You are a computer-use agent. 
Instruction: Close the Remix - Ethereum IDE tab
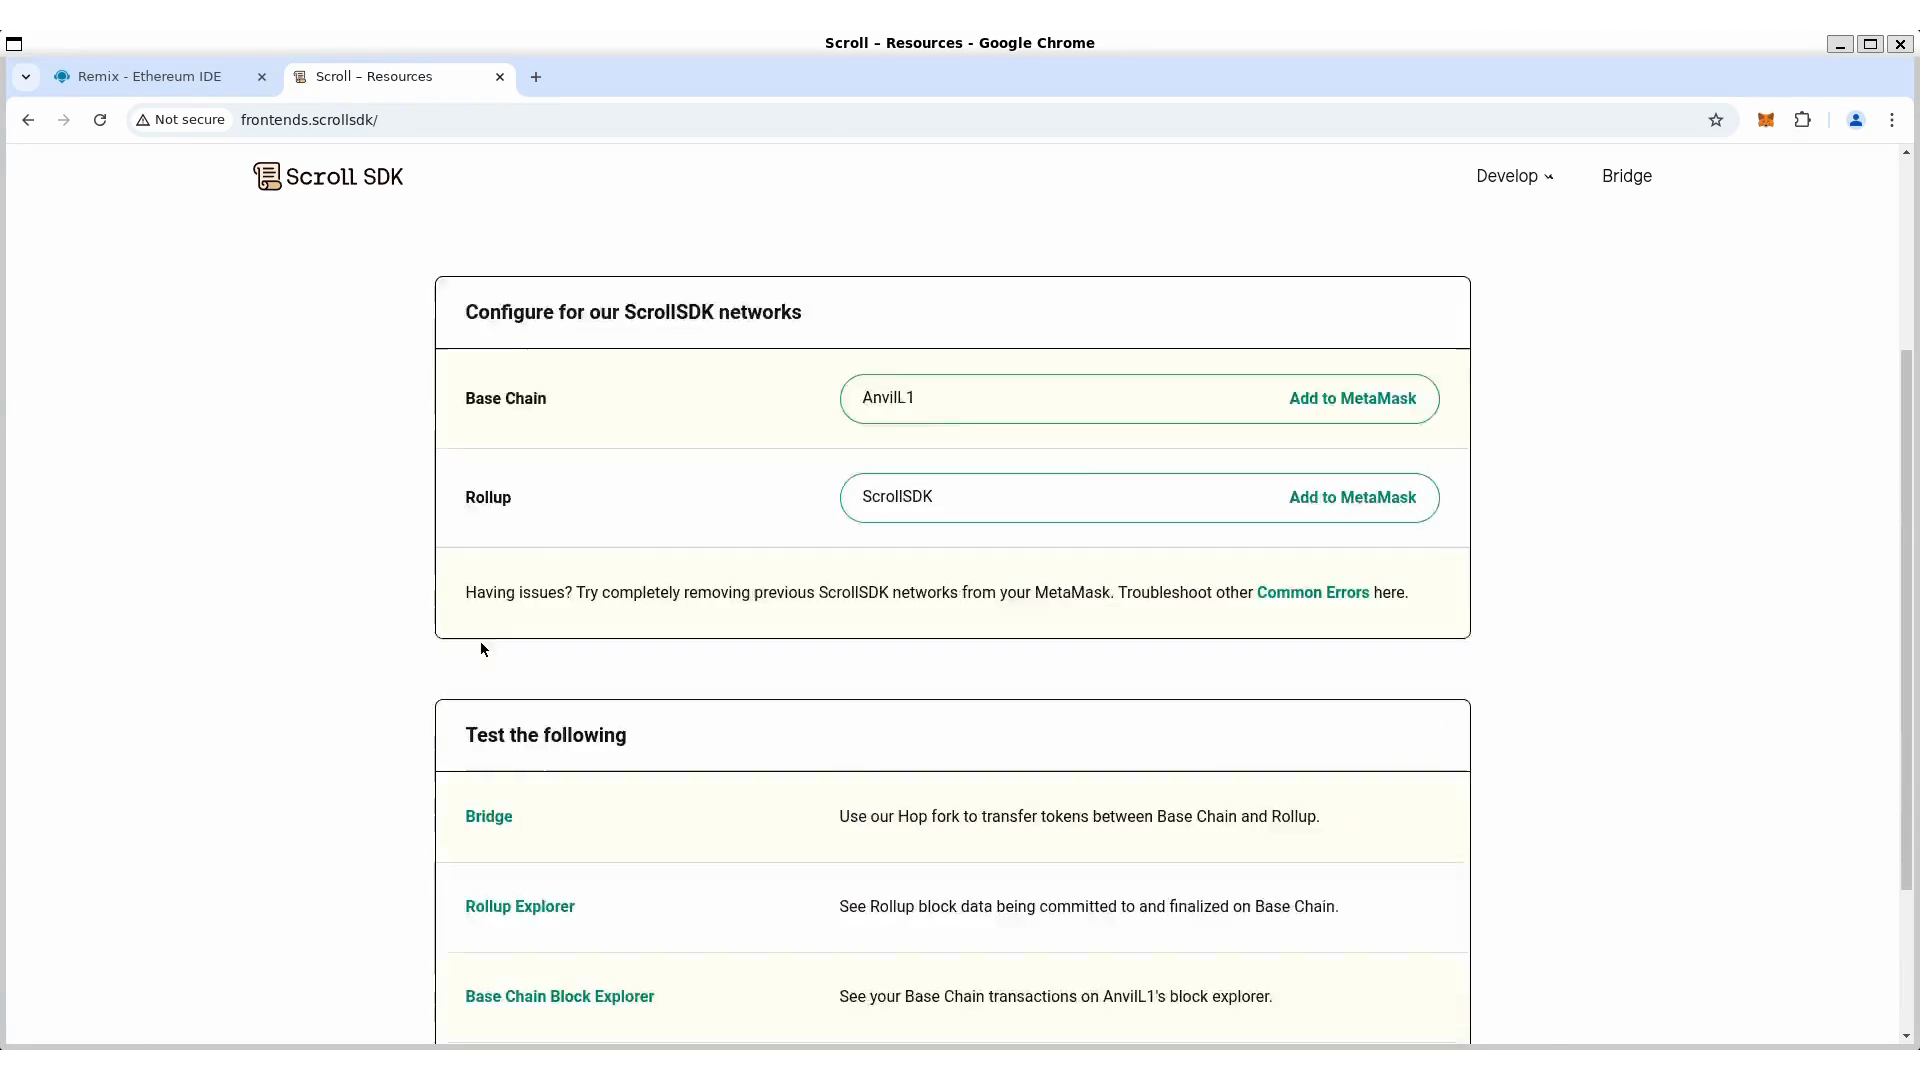pyautogui.click(x=262, y=77)
